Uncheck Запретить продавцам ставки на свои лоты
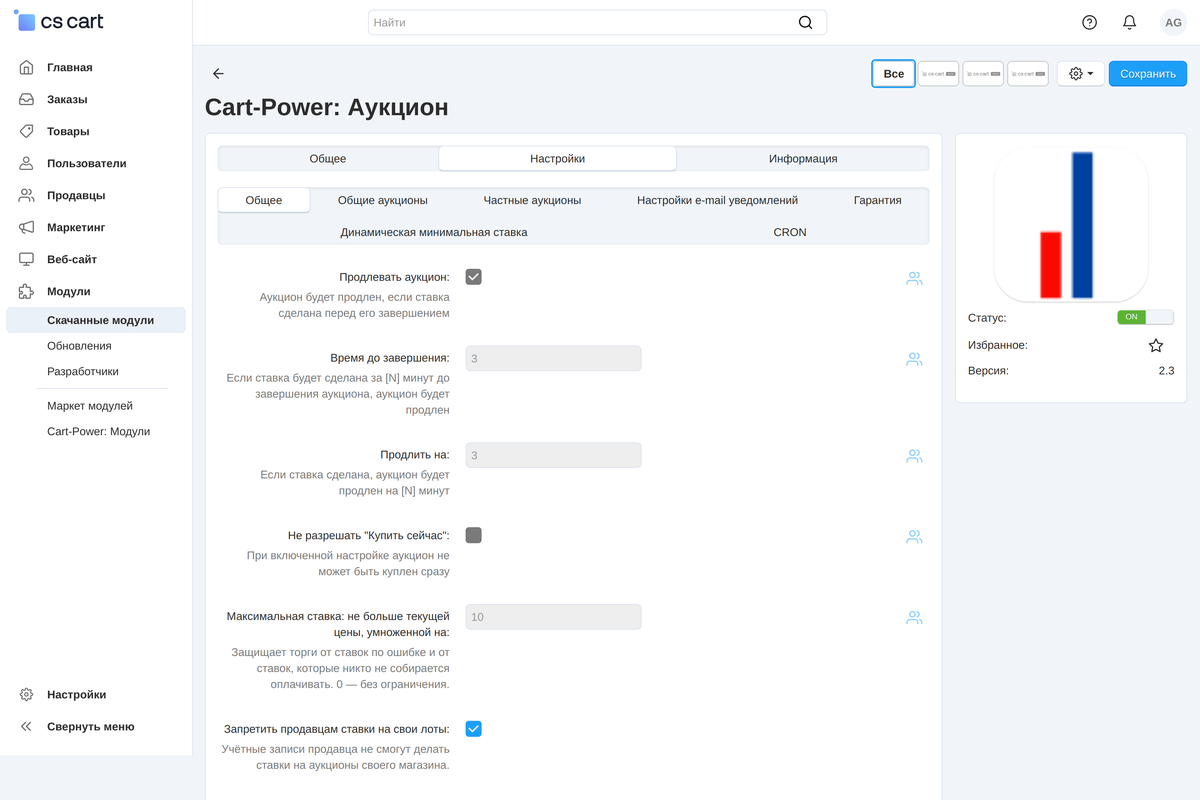 tap(474, 729)
